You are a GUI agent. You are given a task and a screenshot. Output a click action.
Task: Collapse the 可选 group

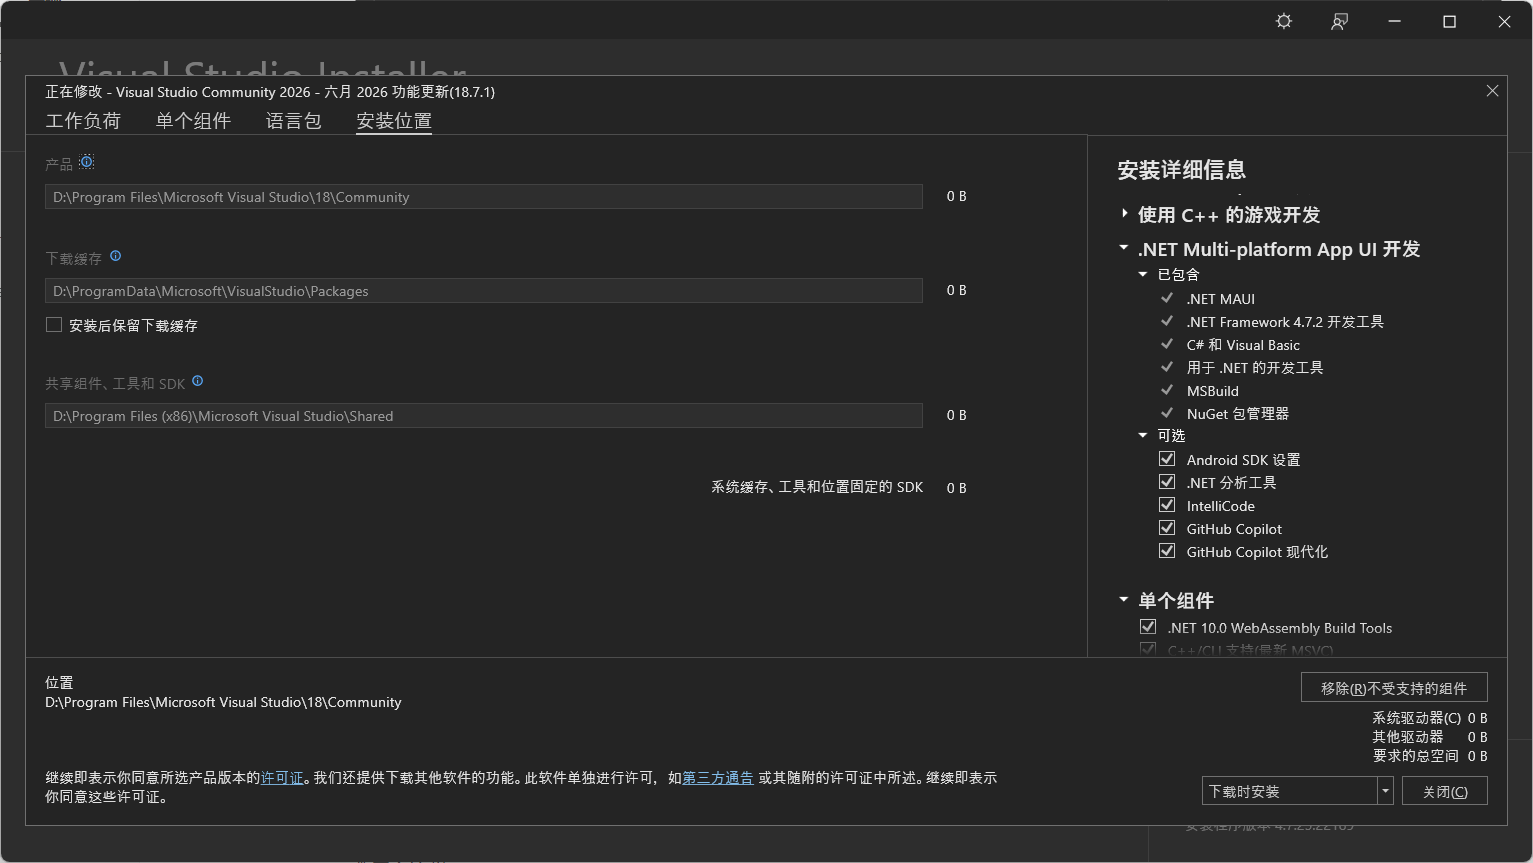coord(1143,435)
